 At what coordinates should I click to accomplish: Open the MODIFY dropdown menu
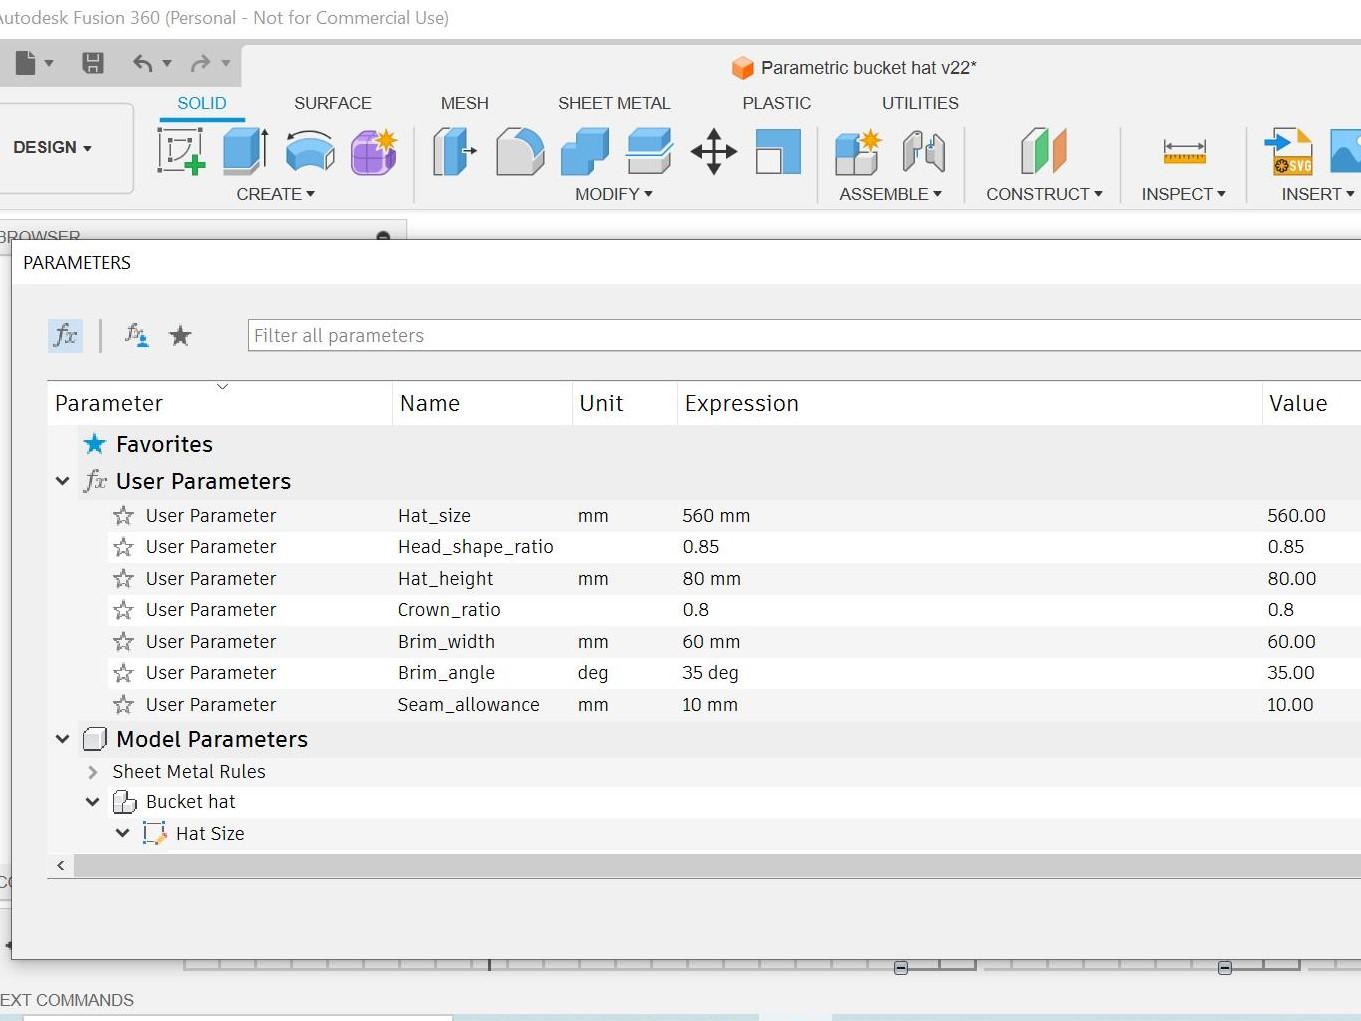pos(614,194)
